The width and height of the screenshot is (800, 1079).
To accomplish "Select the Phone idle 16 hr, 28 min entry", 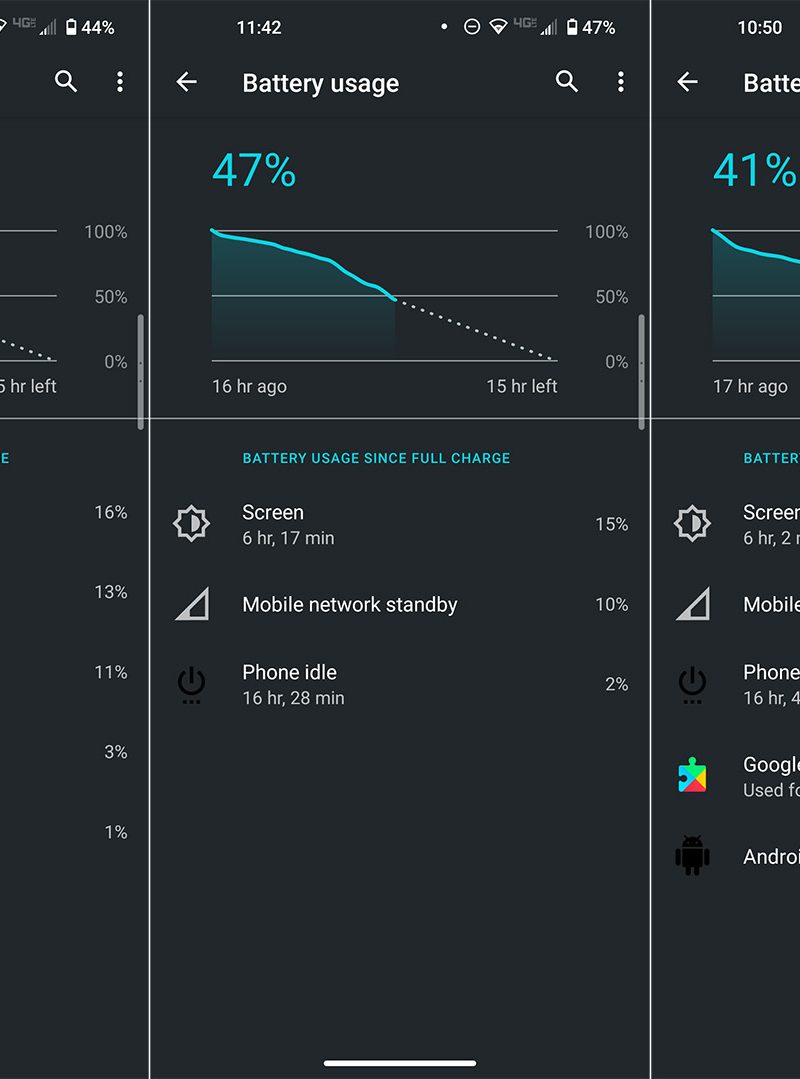I will tap(400, 684).
